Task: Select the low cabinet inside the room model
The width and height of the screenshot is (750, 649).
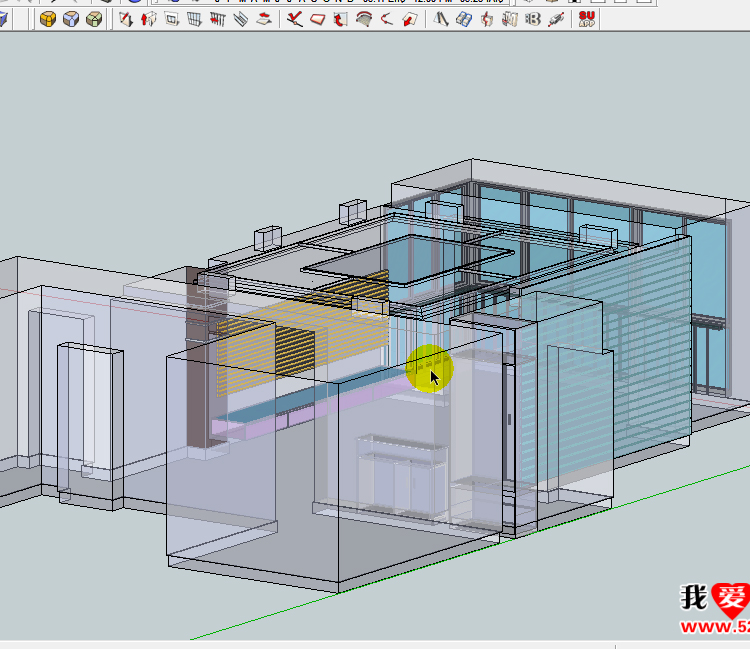Action: [x=402, y=476]
